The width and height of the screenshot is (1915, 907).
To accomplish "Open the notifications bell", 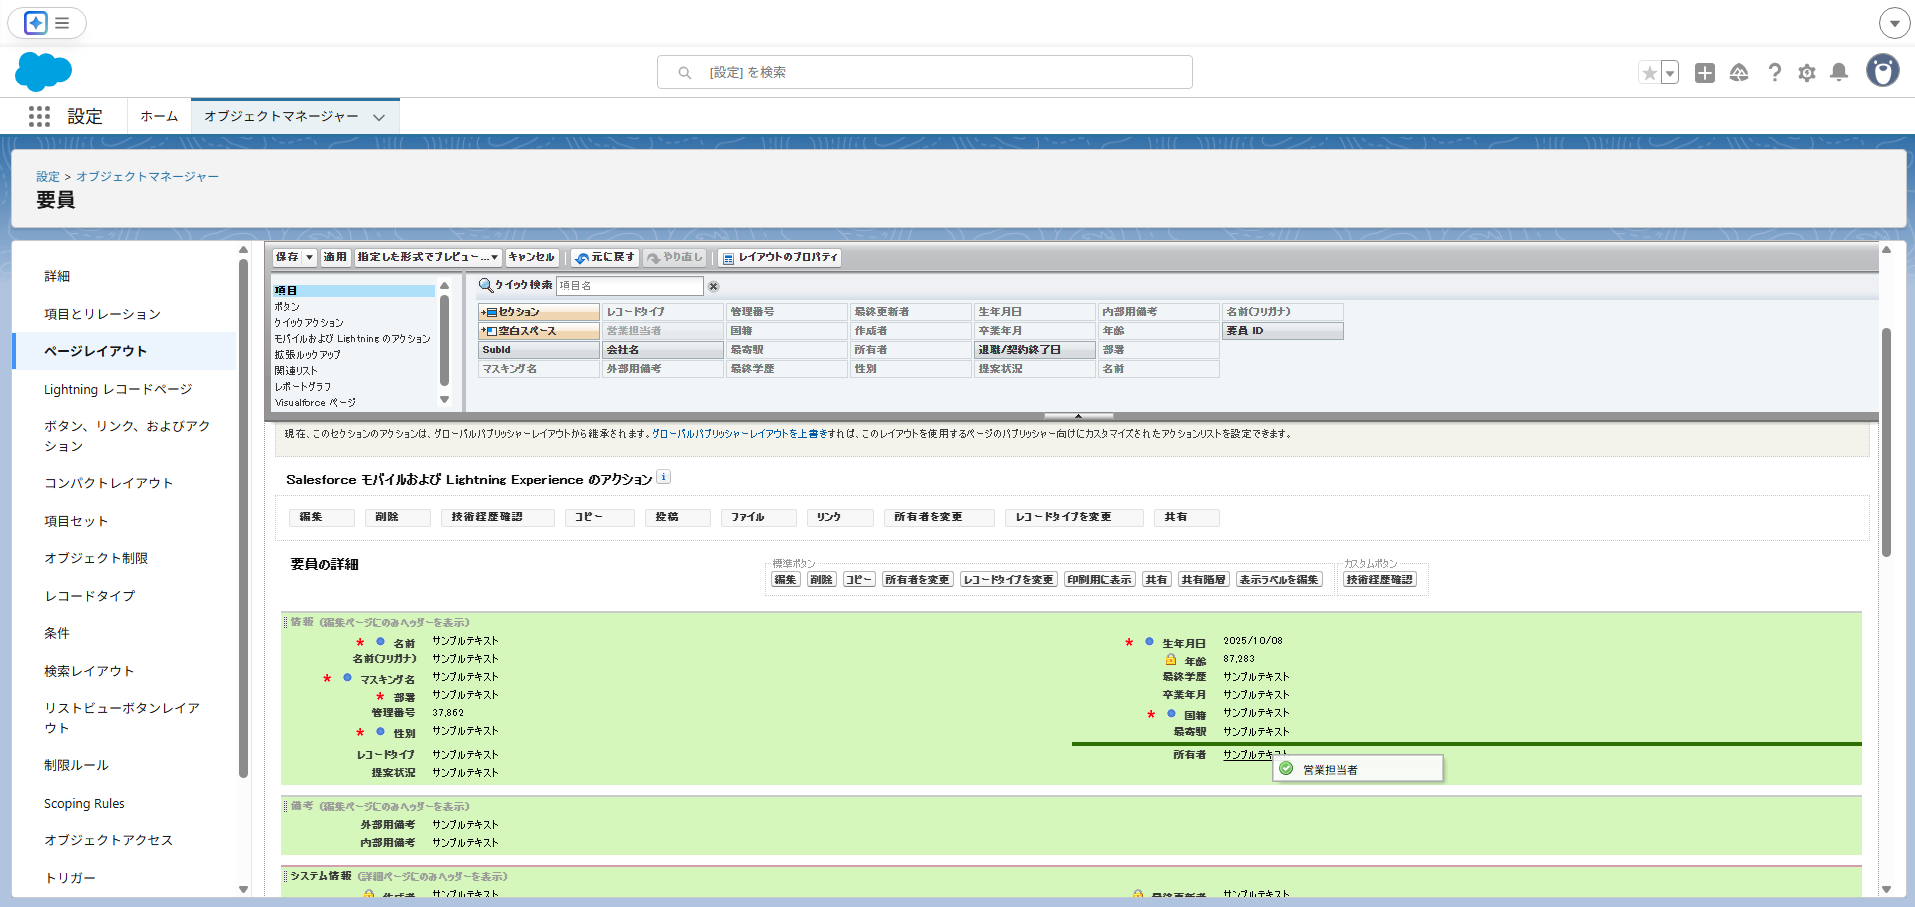I will tap(1838, 73).
